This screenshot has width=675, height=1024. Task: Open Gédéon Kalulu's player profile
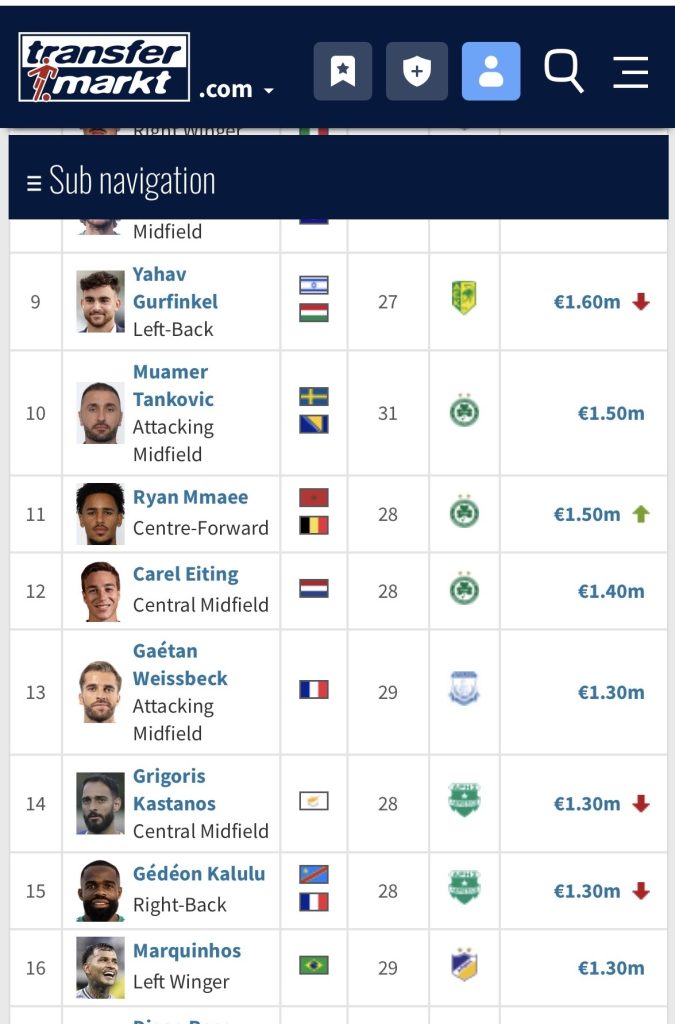pos(199,873)
